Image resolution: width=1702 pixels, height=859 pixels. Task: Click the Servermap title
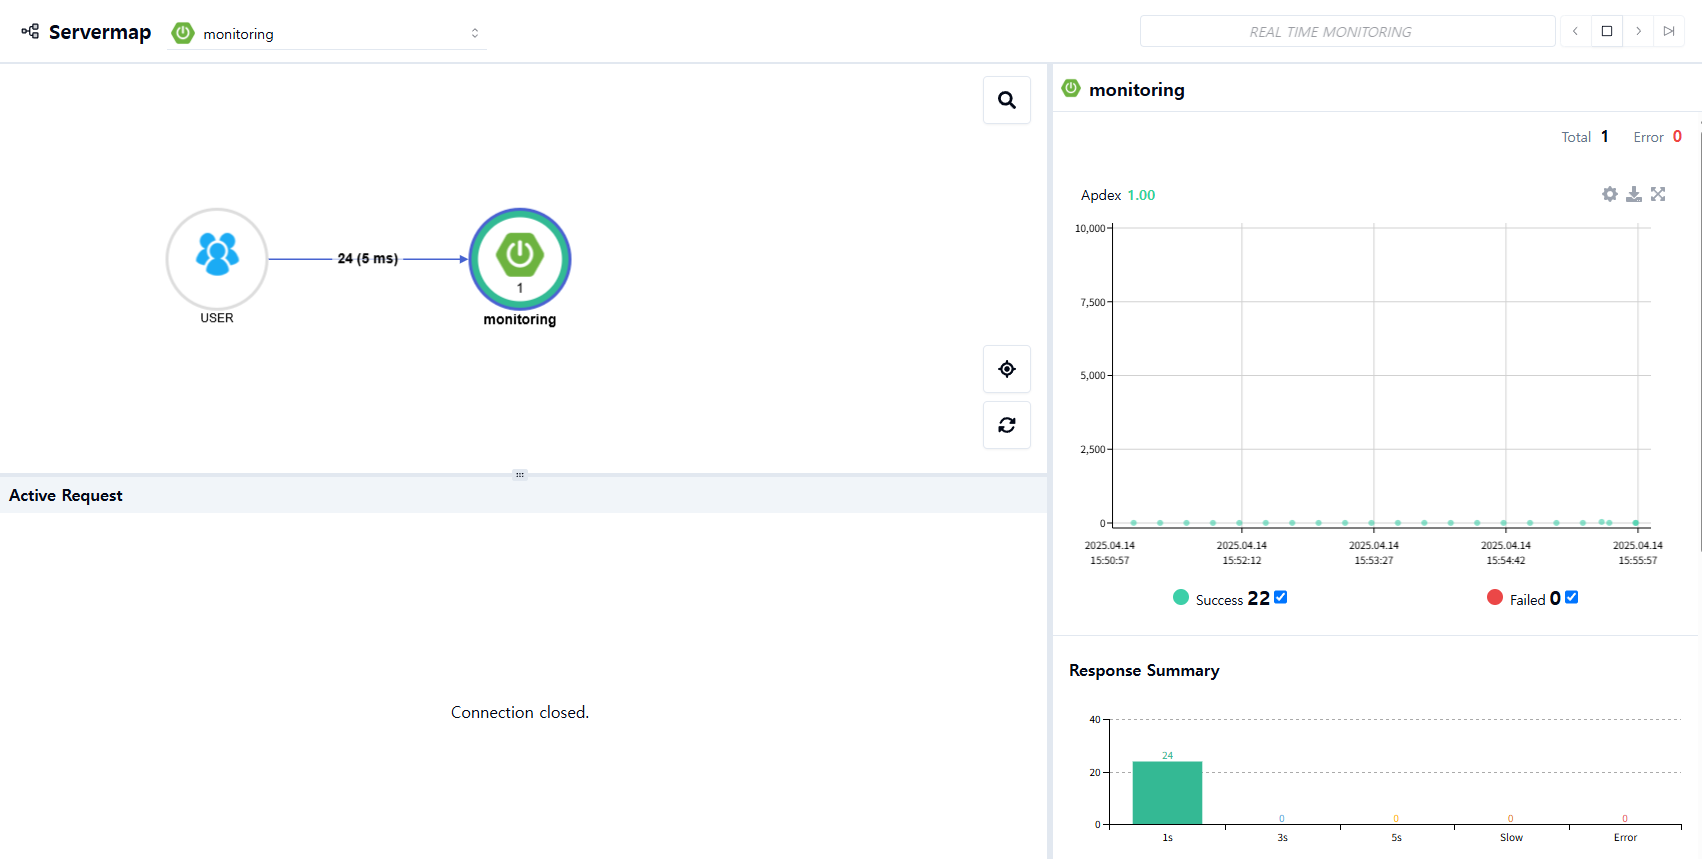pos(100,32)
